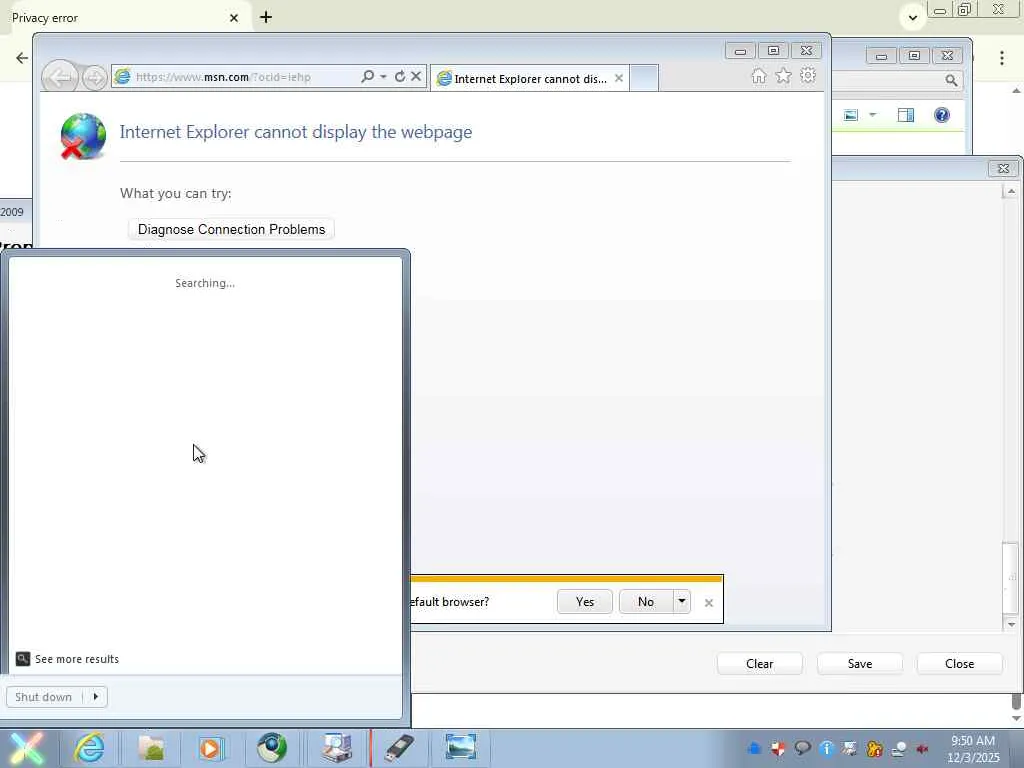Click Diagnose Connection Problems button

coord(231,229)
